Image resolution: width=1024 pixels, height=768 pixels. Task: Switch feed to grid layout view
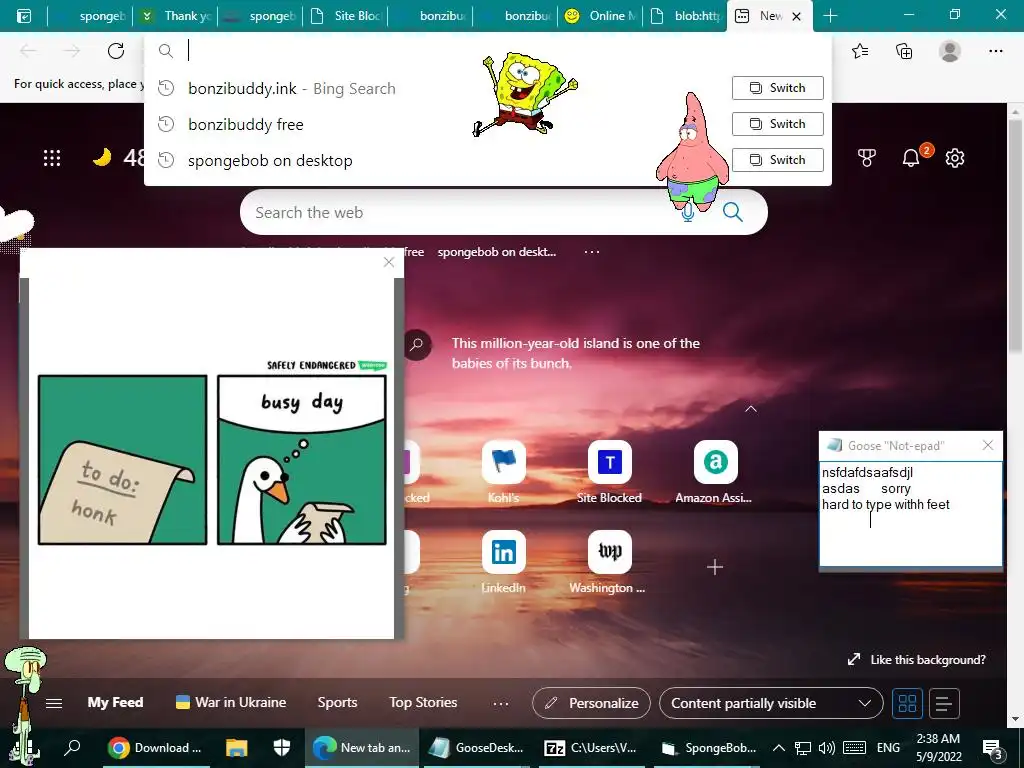pyautogui.click(x=907, y=703)
